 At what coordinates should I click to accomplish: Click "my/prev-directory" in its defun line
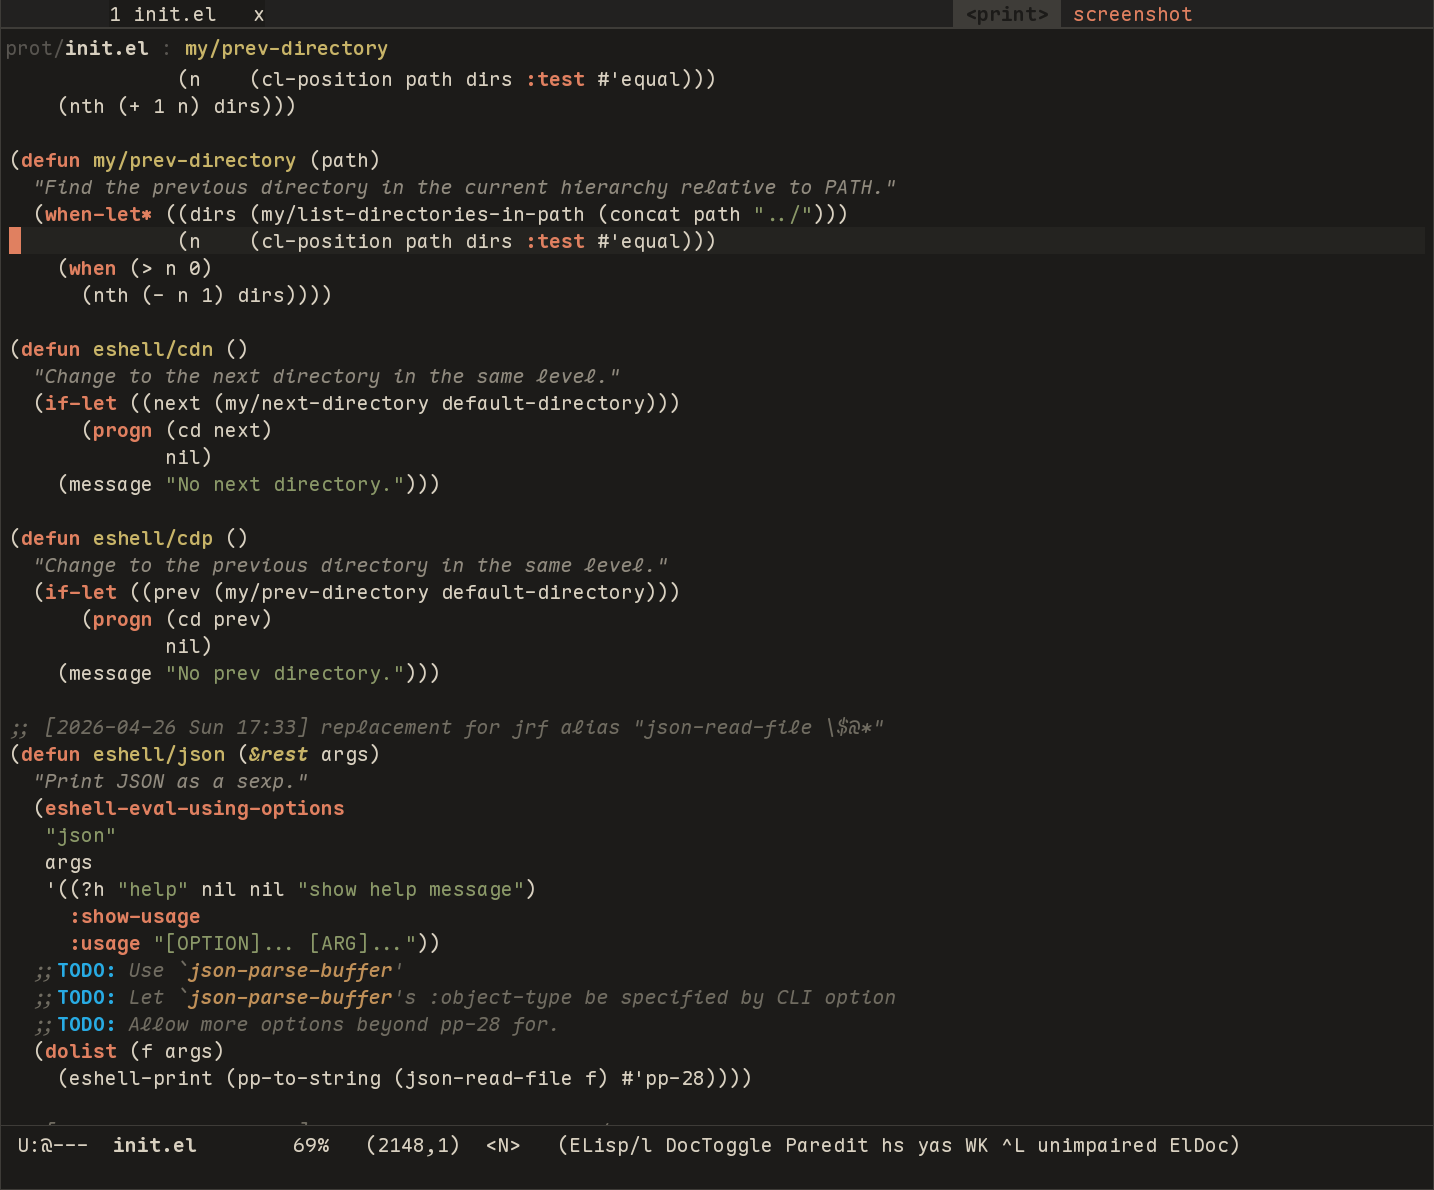[194, 160]
